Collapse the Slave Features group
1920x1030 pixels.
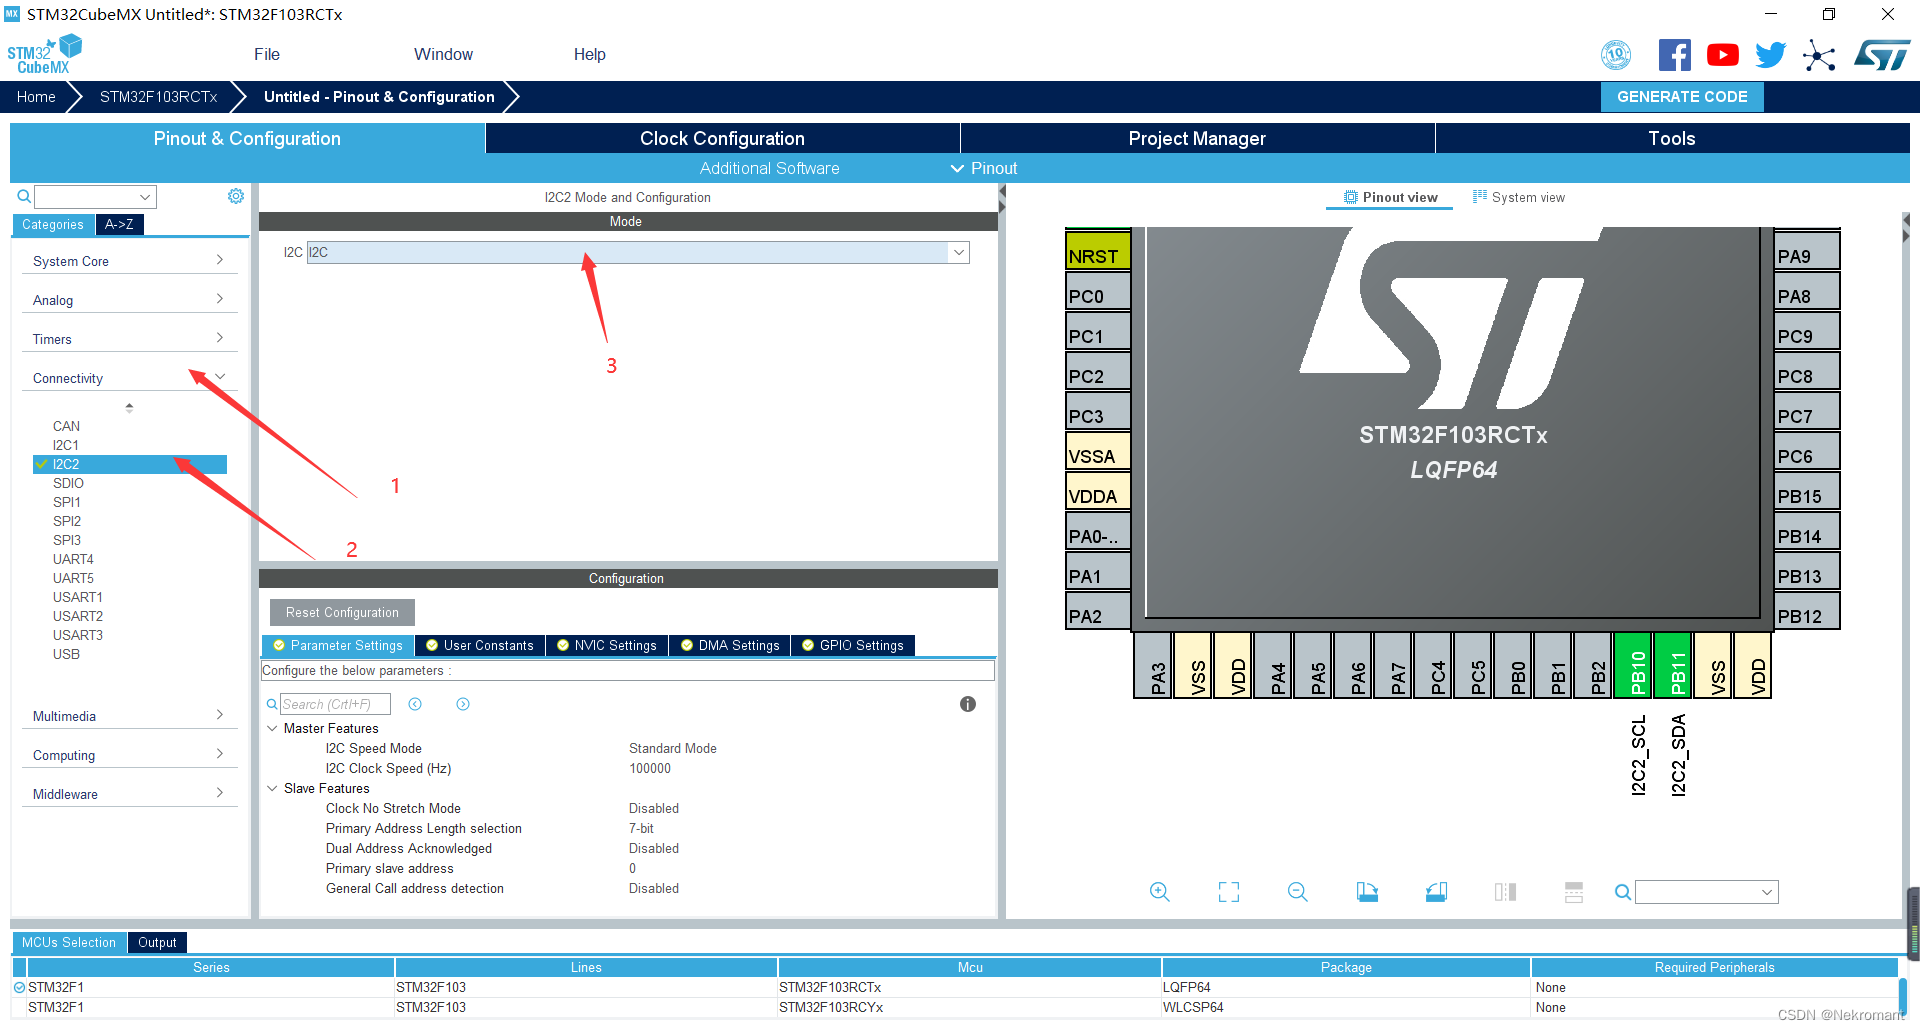272,788
